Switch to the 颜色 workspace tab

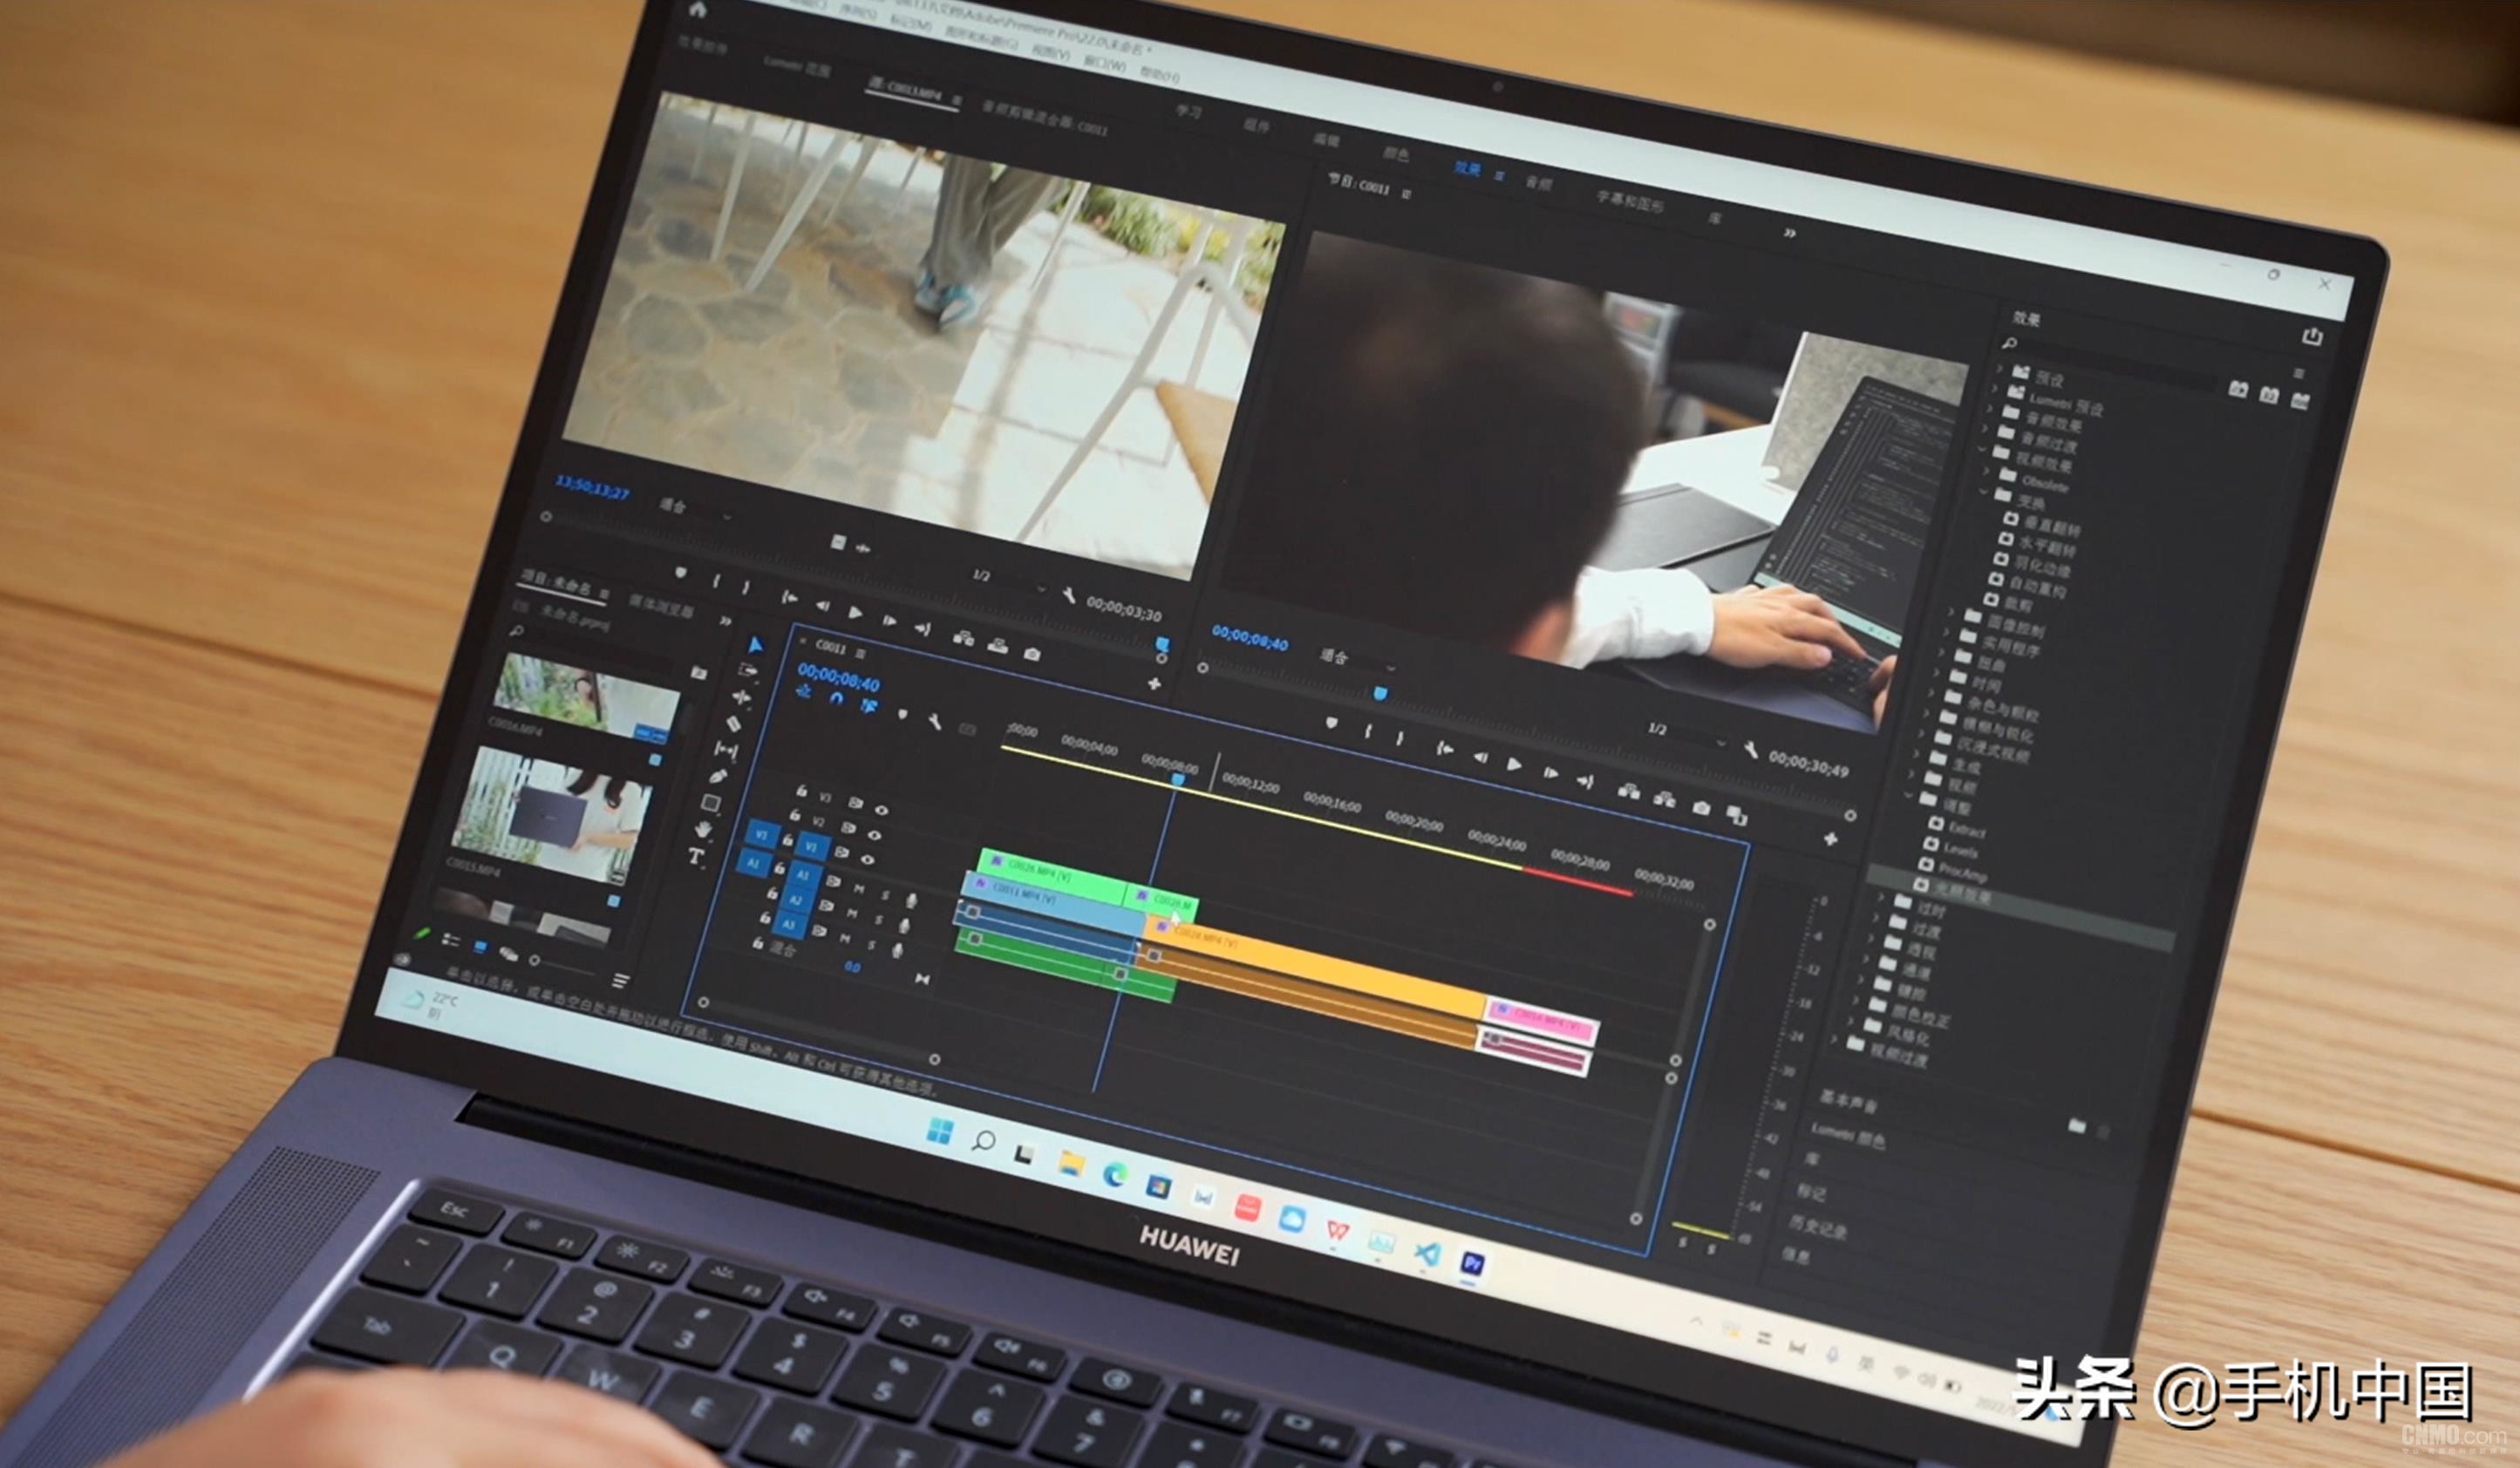tap(1396, 153)
